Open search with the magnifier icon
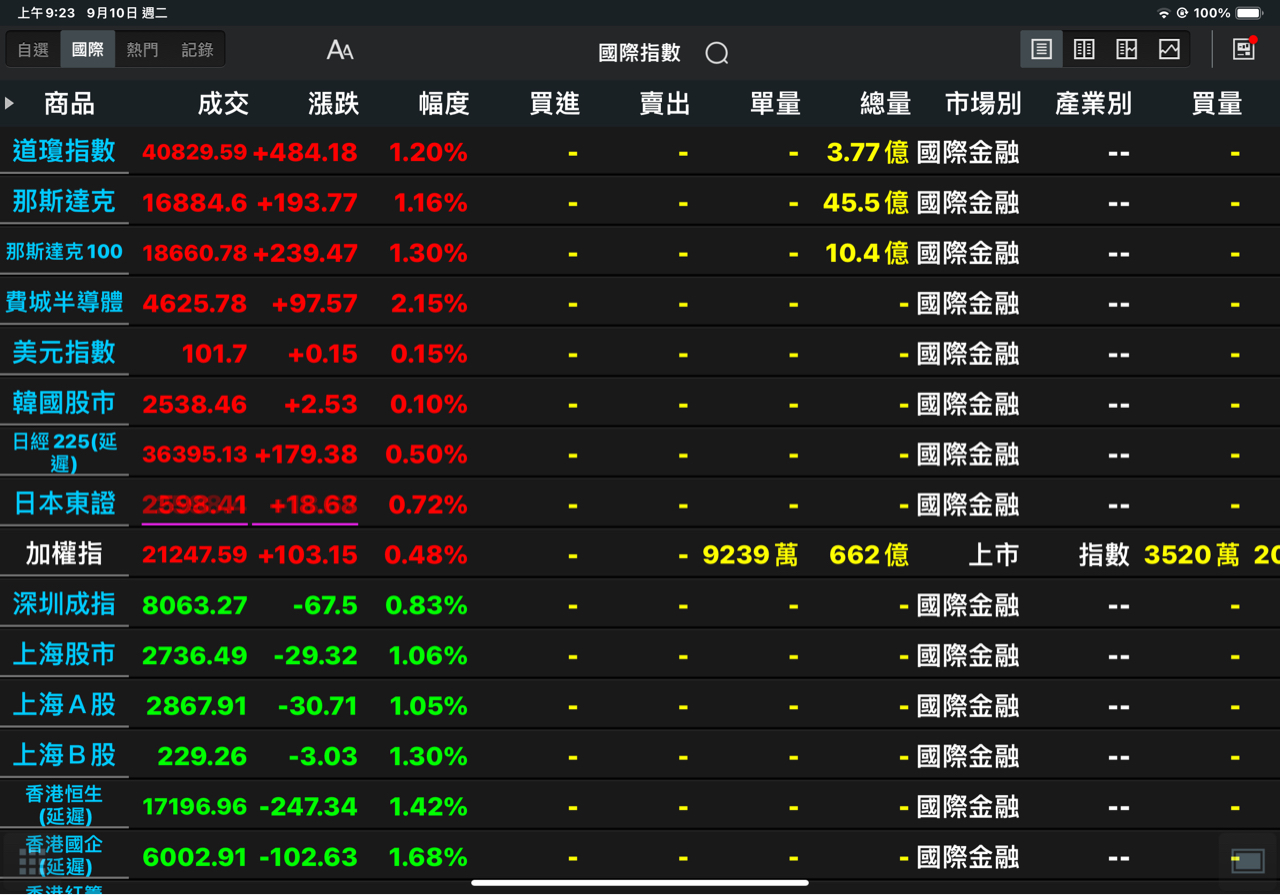1280x895 pixels. coord(717,53)
